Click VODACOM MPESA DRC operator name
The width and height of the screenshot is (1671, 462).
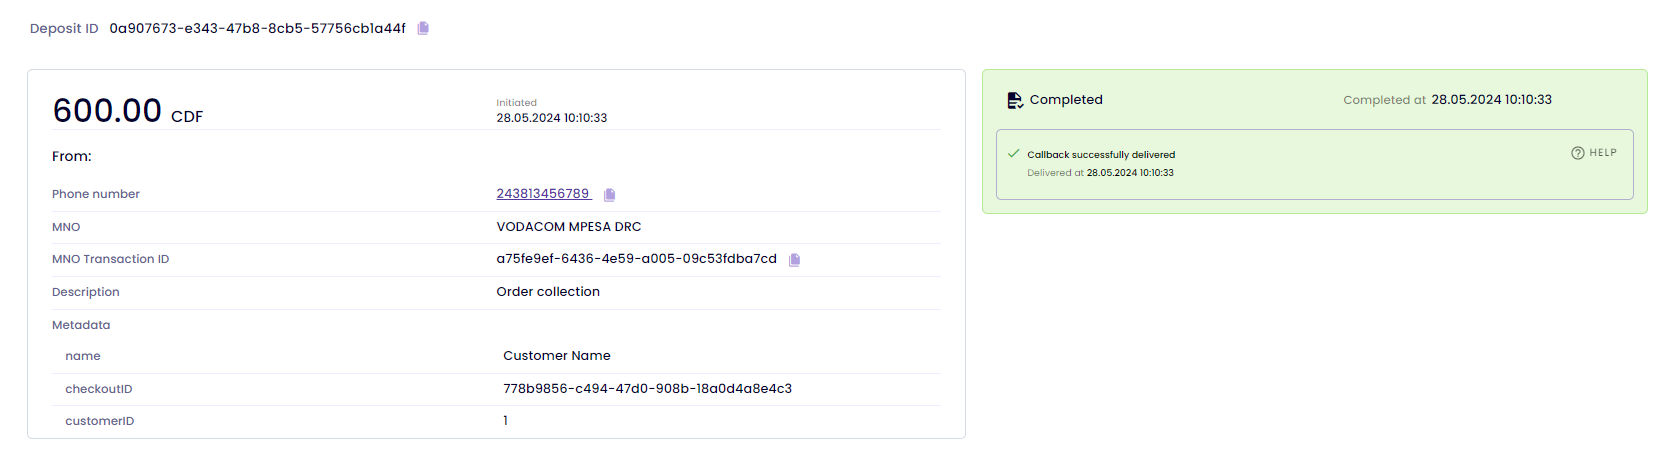(569, 227)
